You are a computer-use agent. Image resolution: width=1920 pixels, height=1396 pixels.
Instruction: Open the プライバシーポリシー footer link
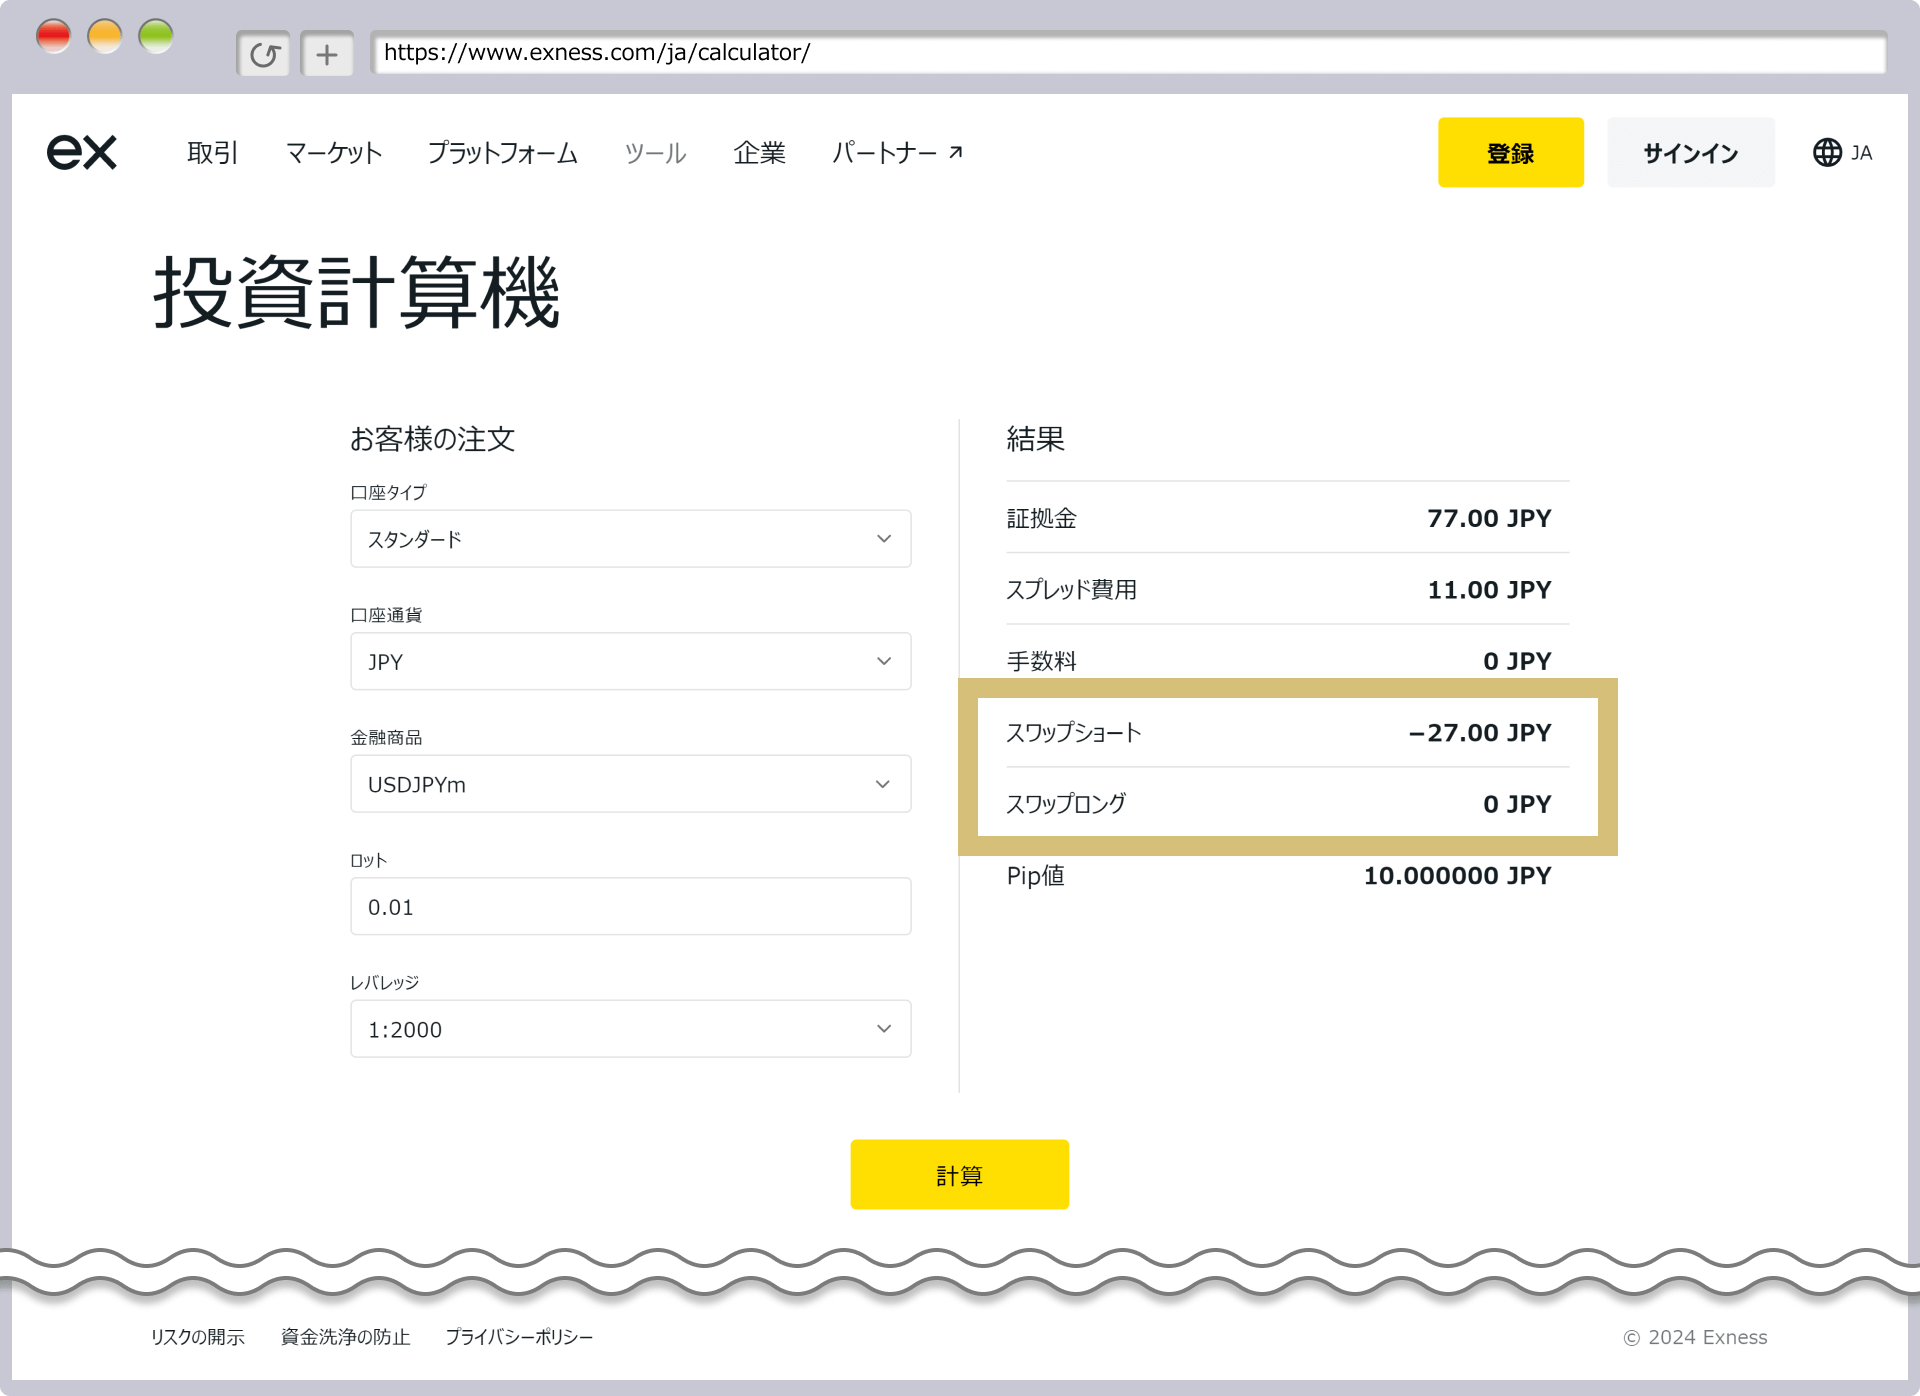click(x=519, y=1337)
